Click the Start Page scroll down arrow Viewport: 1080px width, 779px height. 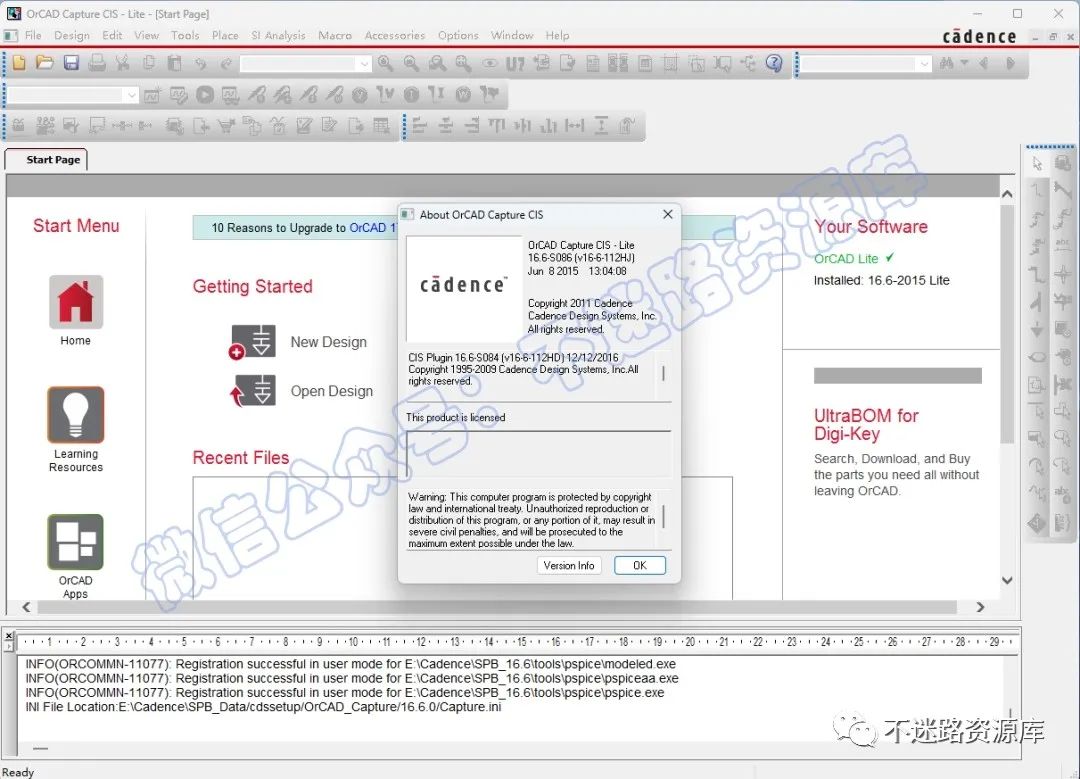tap(1007, 581)
